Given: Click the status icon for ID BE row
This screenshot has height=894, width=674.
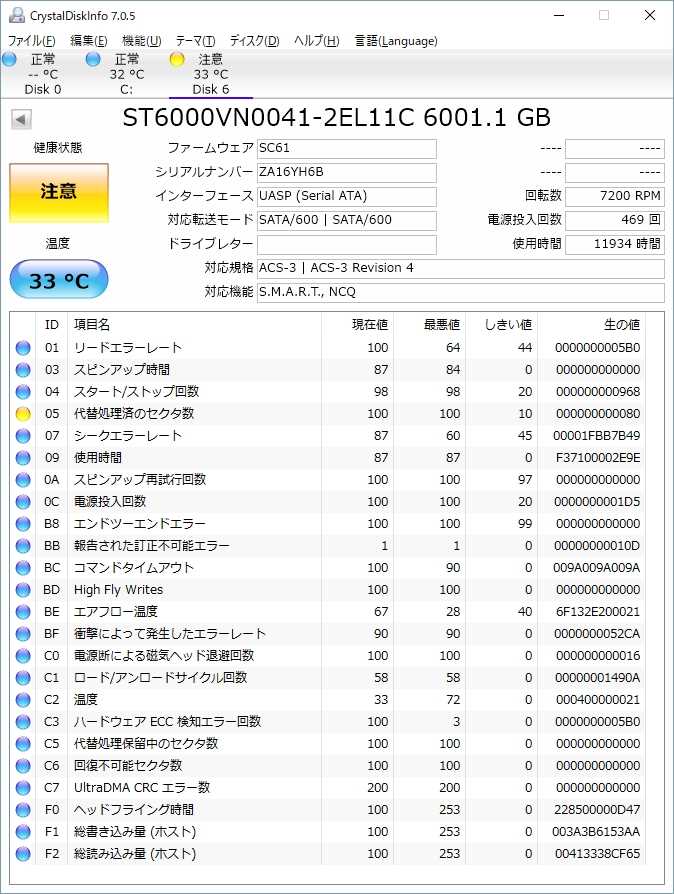Looking at the screenshot, I should 23,612.
